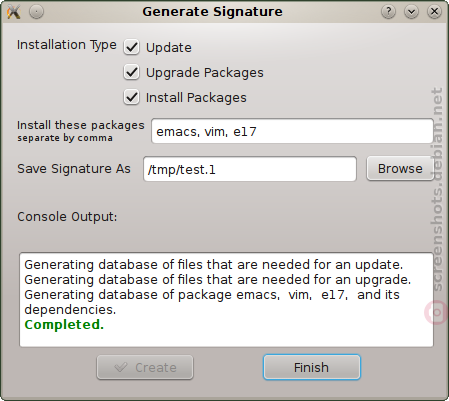
Task: Click the round pin button beside the app icon
Action: point(36,12)
